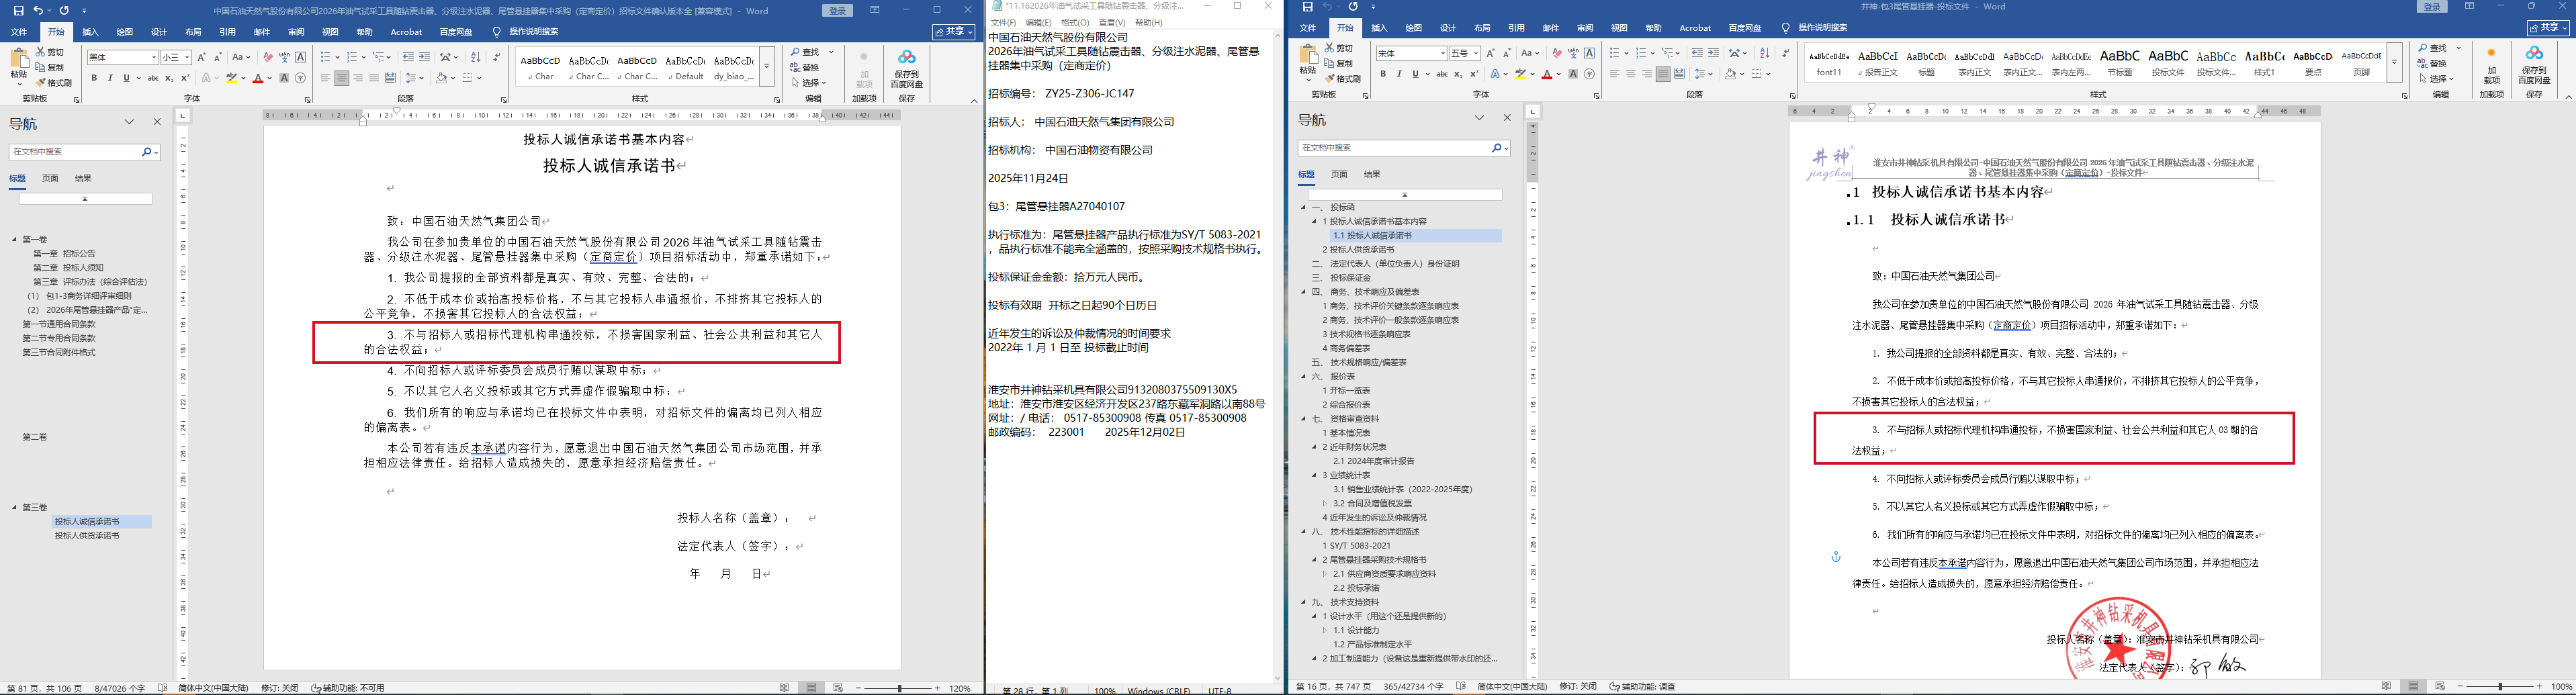The width and height of the screenshot is (2576, 695).
Task: Adjust the zoom slider in the left Word status bar
Action: click(x=900, y=688)
